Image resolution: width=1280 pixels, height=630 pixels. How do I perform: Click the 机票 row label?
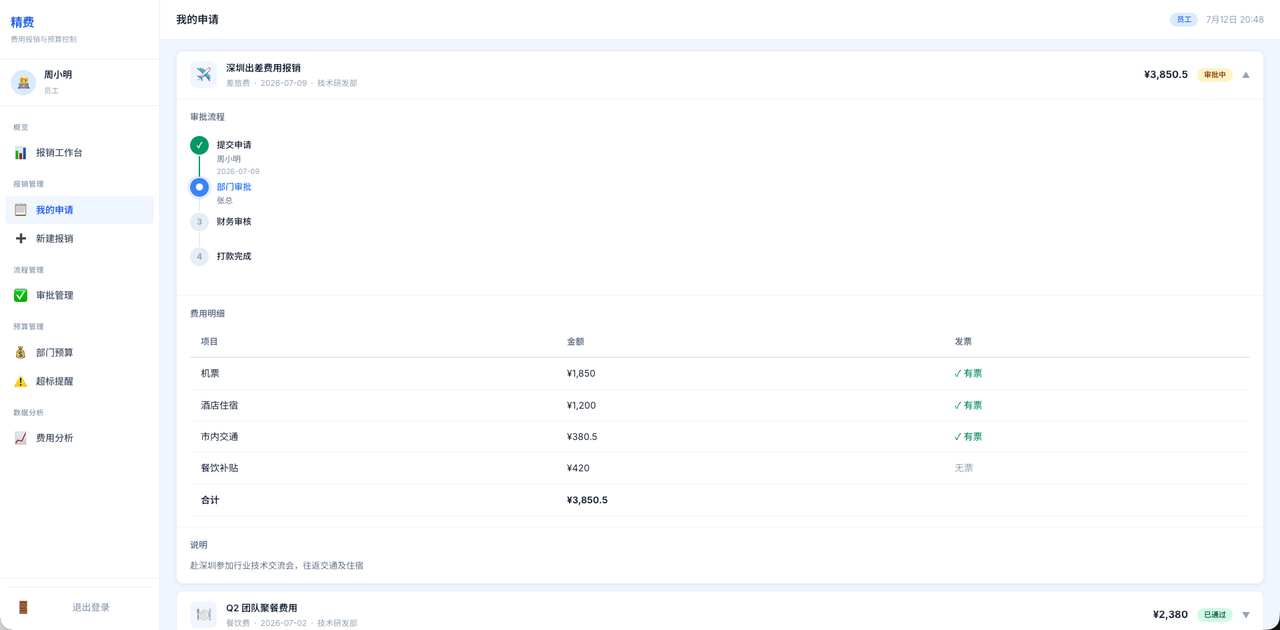click(210, 374)
